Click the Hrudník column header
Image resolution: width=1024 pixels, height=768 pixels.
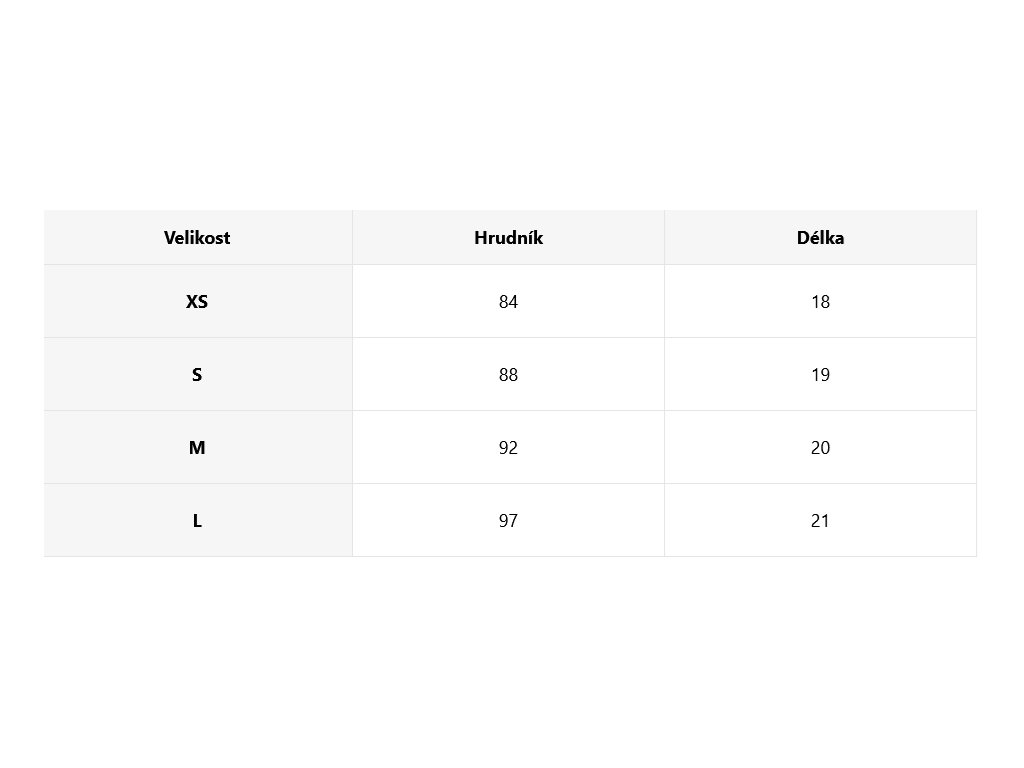click(508, 238)
